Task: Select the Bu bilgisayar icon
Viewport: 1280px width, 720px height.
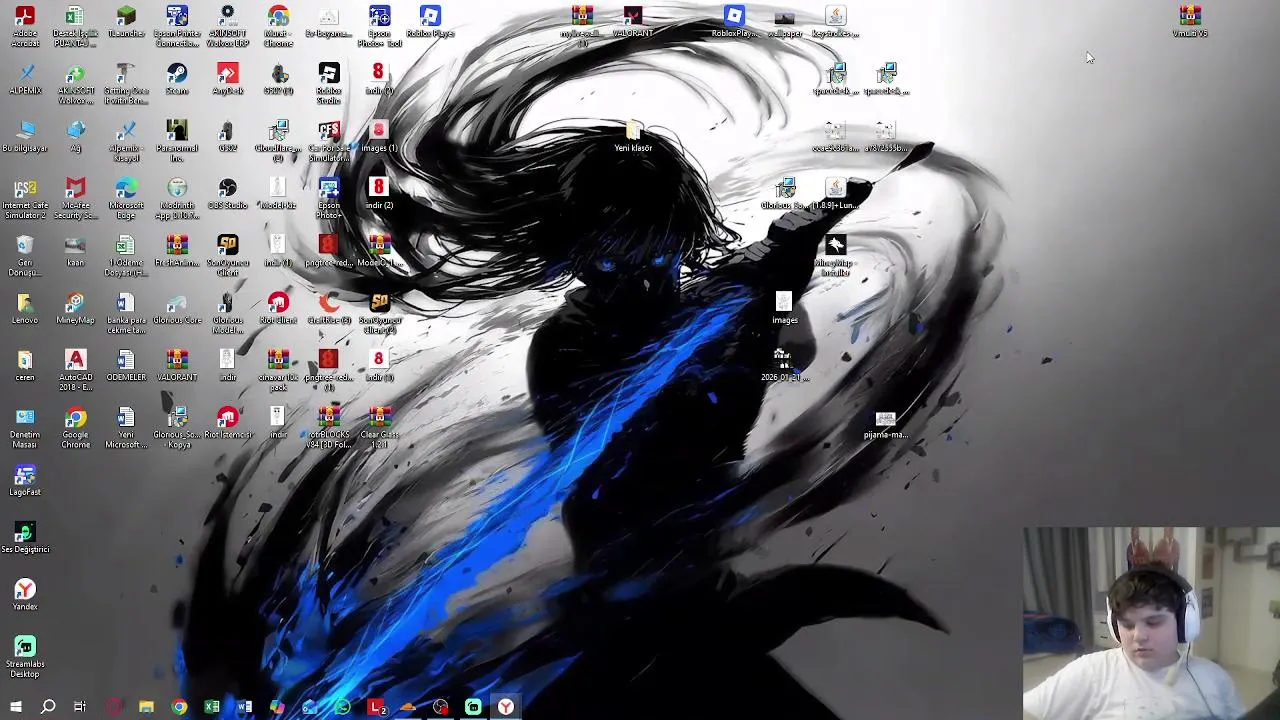Action: pyautogui.click(x=25, y=137)
